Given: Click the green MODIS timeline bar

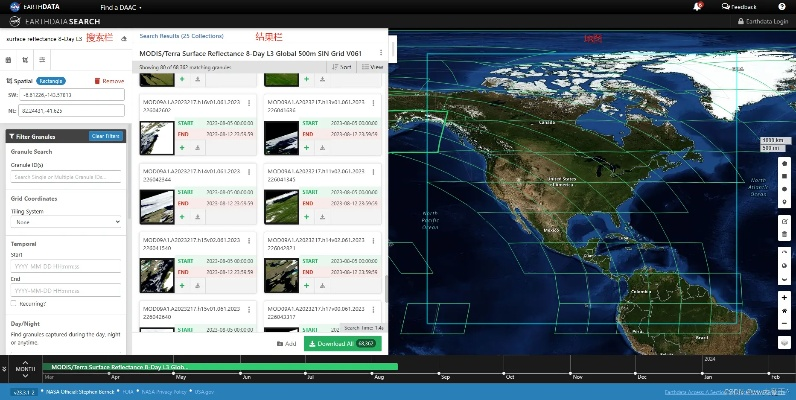Looking at the screenshot, I should 220,367.
